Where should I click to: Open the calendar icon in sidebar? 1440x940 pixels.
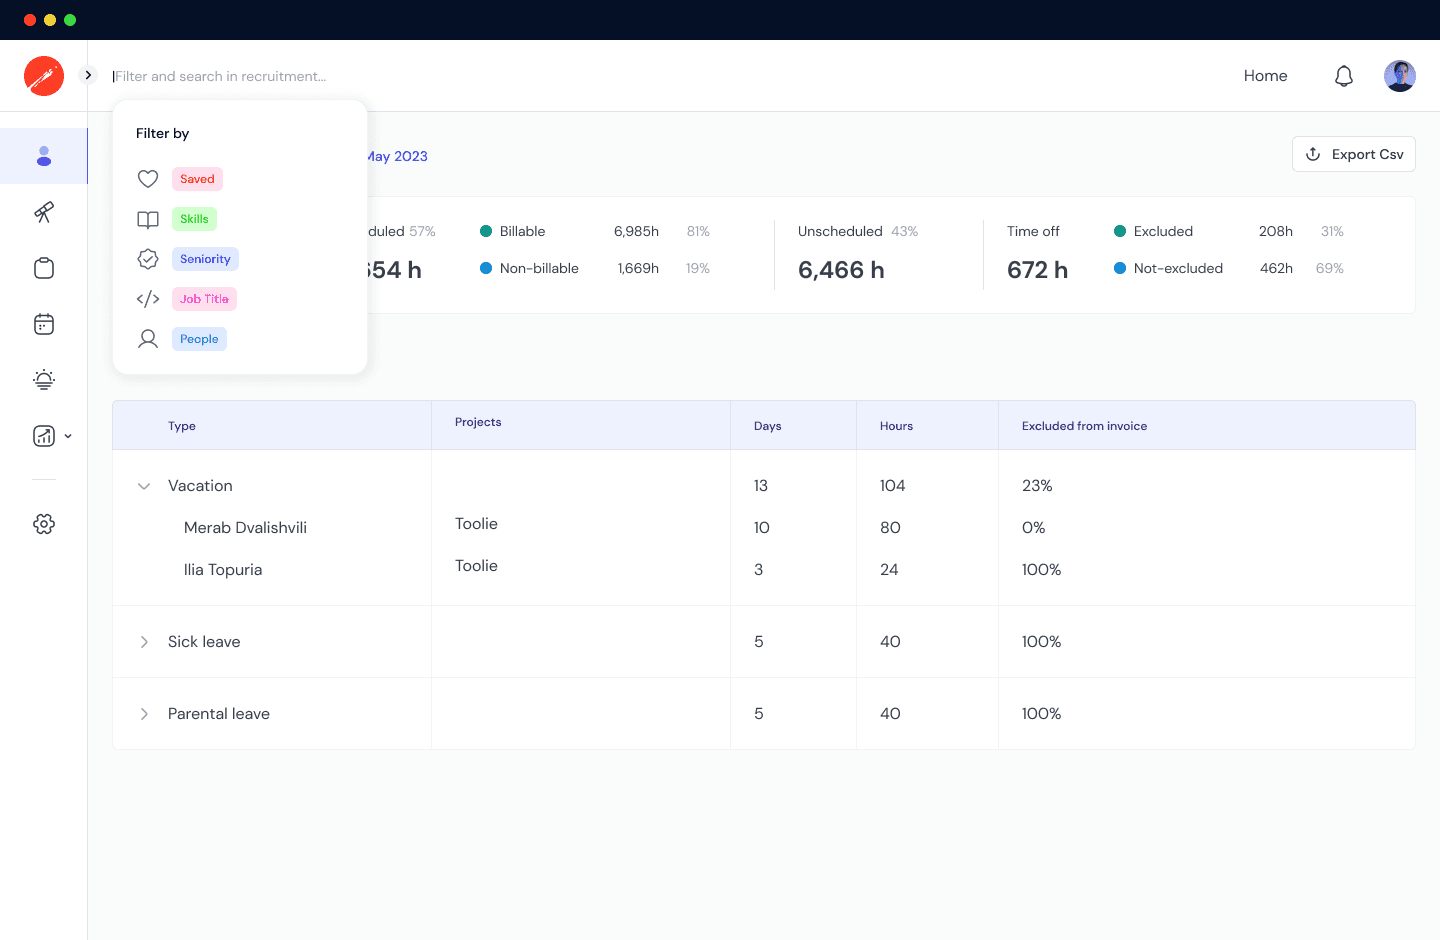pyautogui.click(x=44, y=324)
